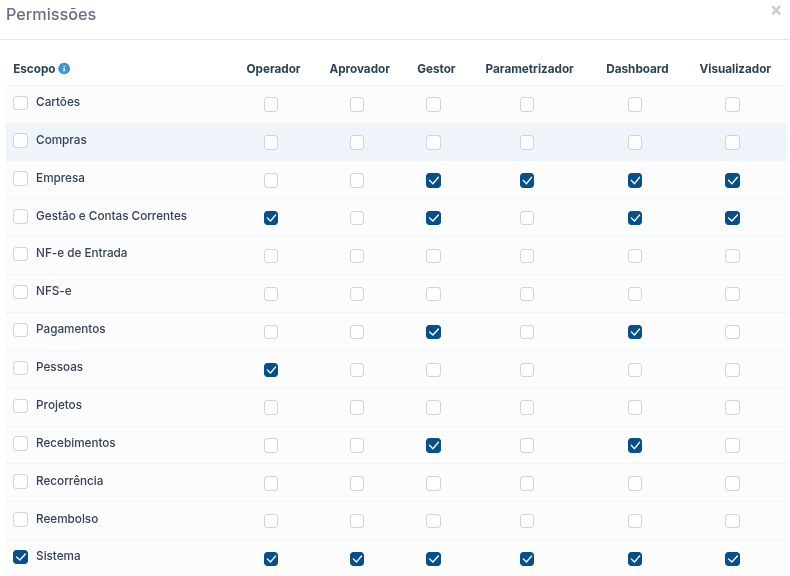
Task: Click the Visualizador column header
Action: pyautogui.click(x=735, y=69)
